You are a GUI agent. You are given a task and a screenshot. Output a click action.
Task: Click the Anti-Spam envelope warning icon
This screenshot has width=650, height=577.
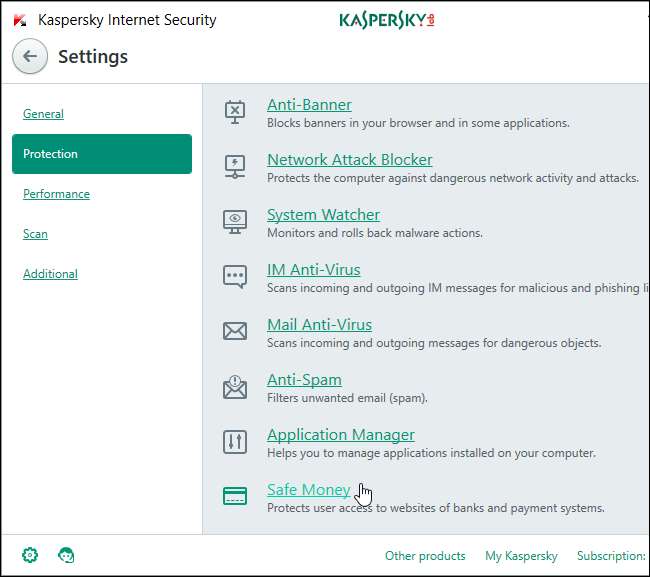point(235,387)
